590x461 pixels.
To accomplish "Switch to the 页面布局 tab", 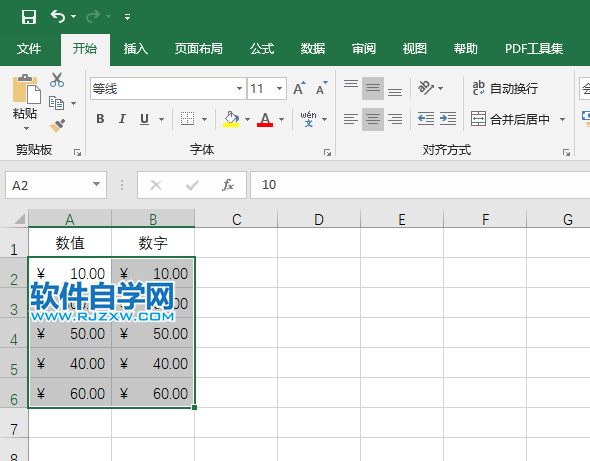I will (x=198, y=49).
